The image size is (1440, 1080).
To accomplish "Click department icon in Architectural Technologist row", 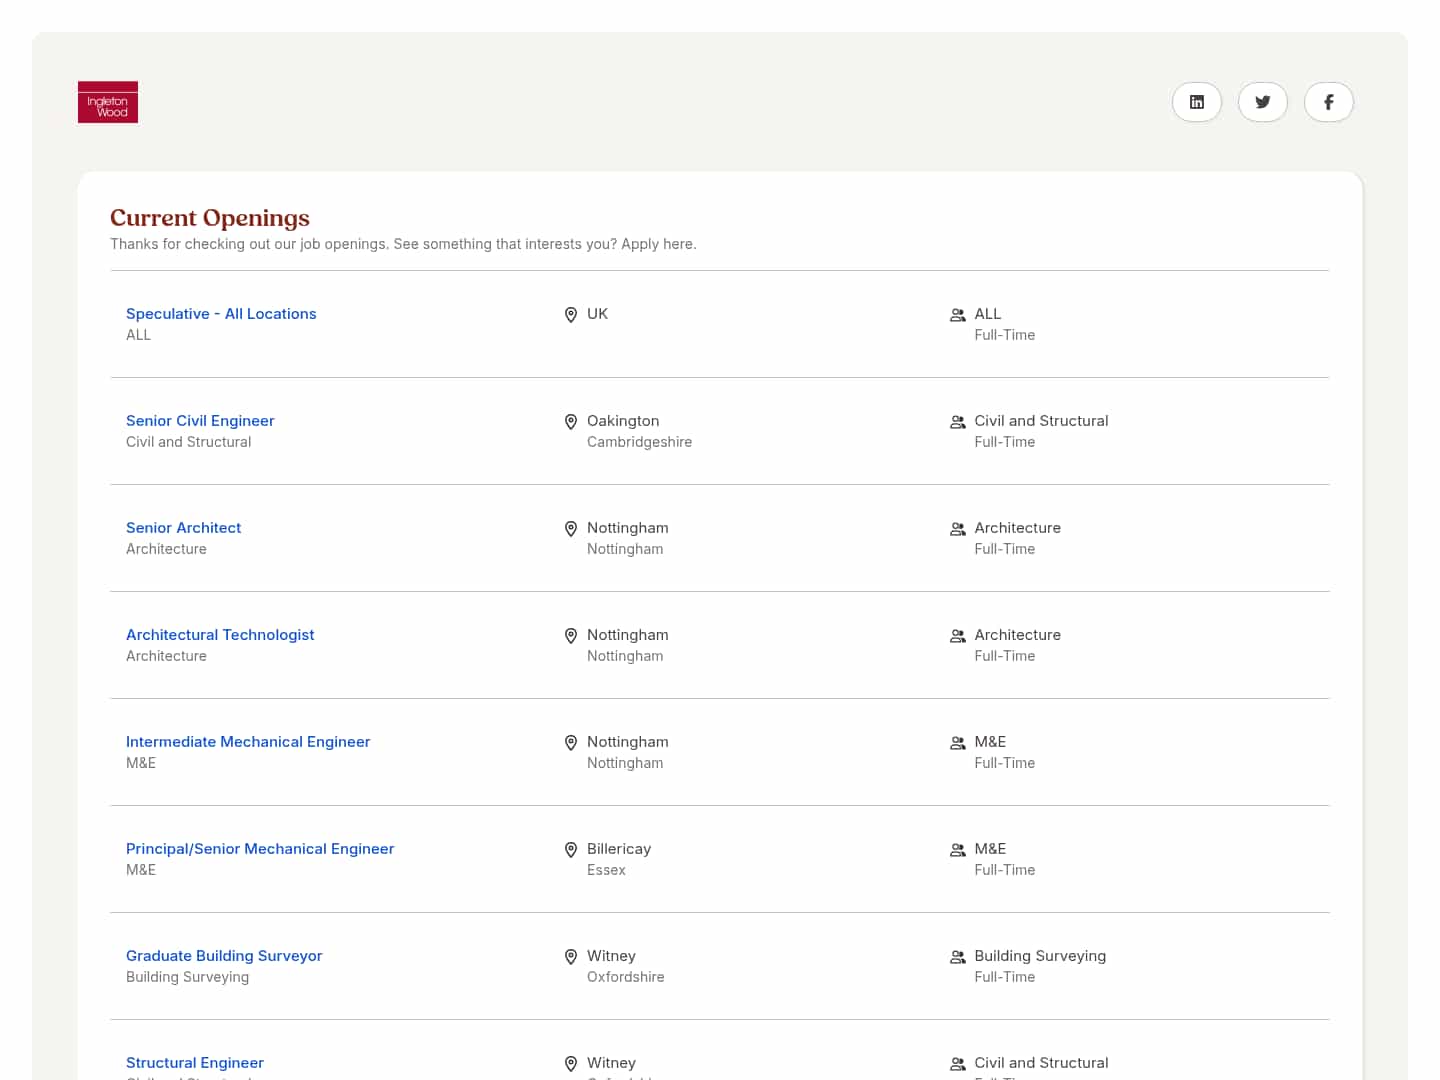I will coord(958,636).
